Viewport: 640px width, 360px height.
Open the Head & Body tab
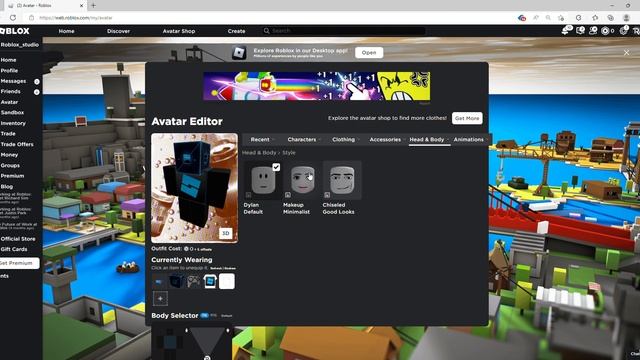(429, 140)
